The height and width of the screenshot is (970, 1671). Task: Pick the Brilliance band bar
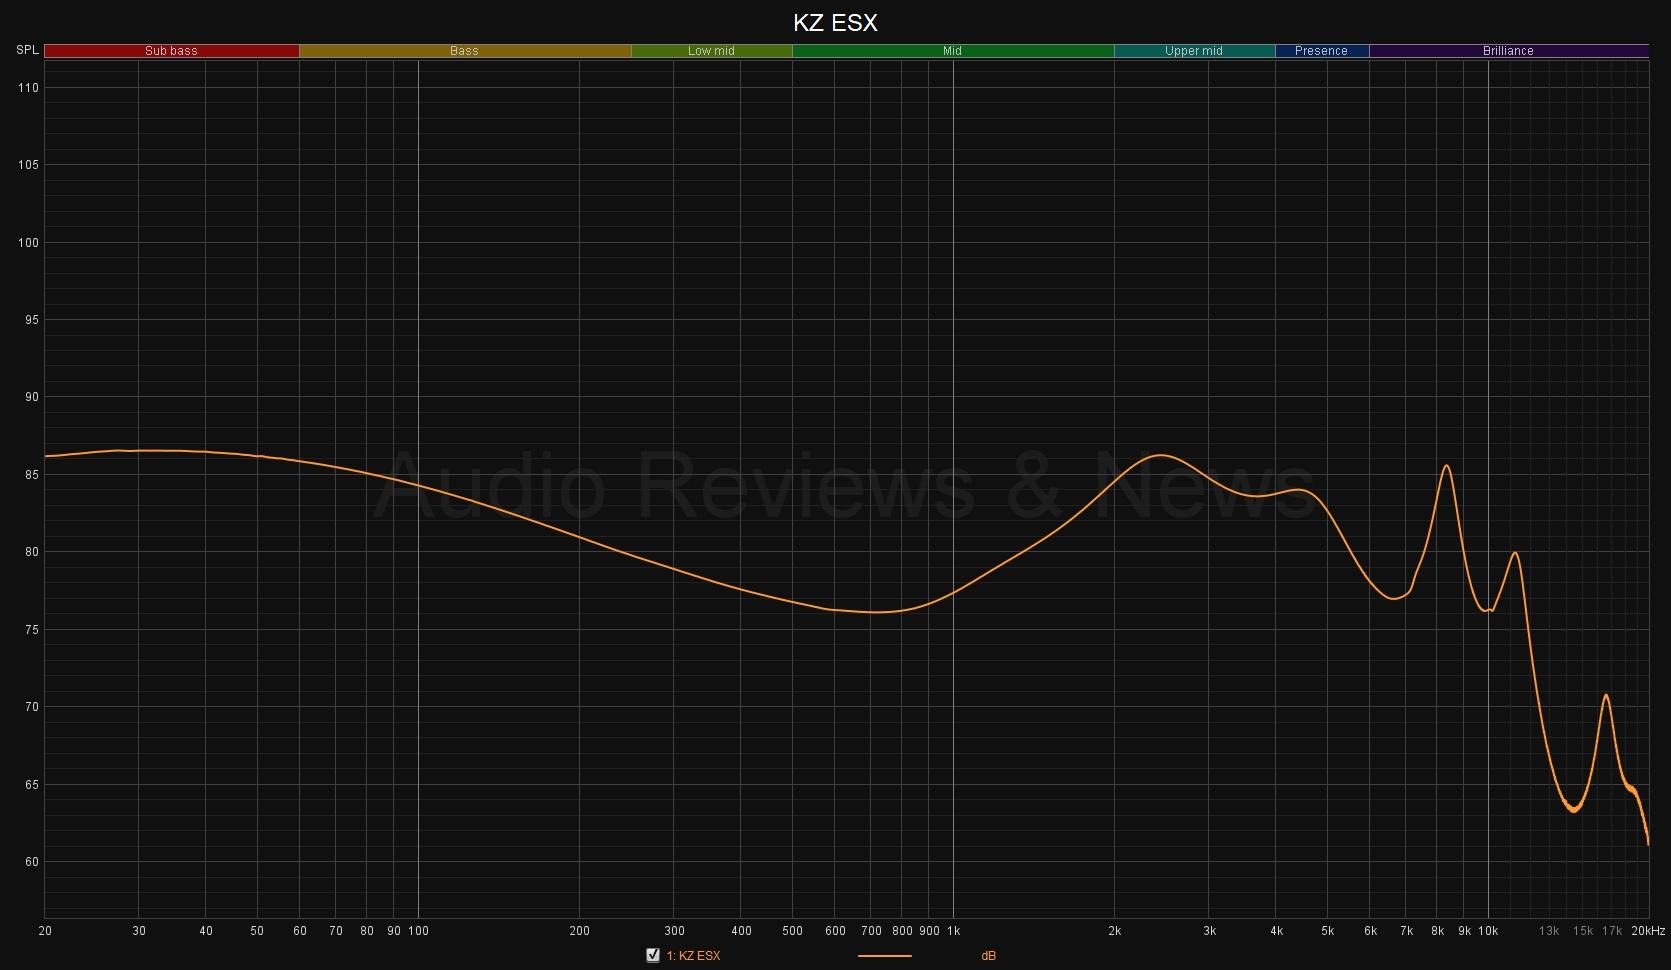point(1508,51)
